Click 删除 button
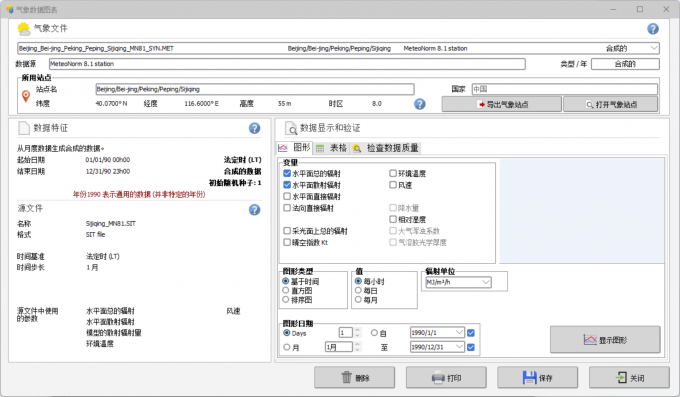 tap(354, 377)
